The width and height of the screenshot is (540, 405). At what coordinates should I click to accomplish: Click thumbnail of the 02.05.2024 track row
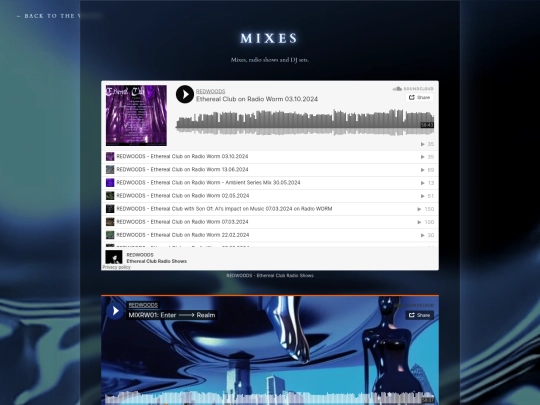coord(110,196)
